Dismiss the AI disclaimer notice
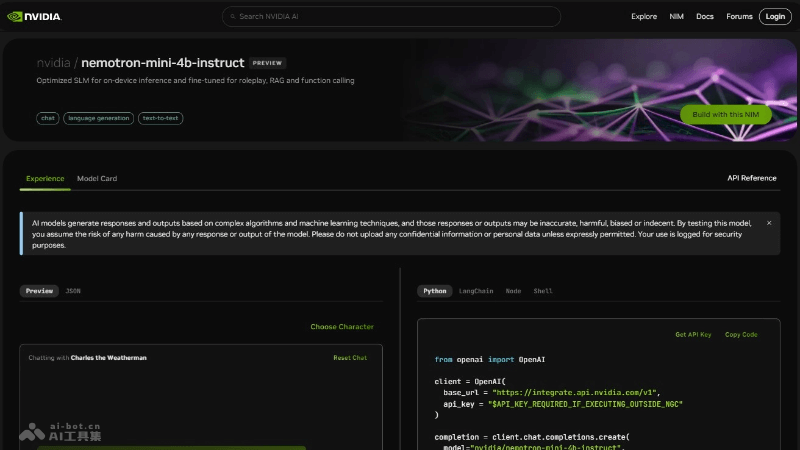 tap(769, 223)
